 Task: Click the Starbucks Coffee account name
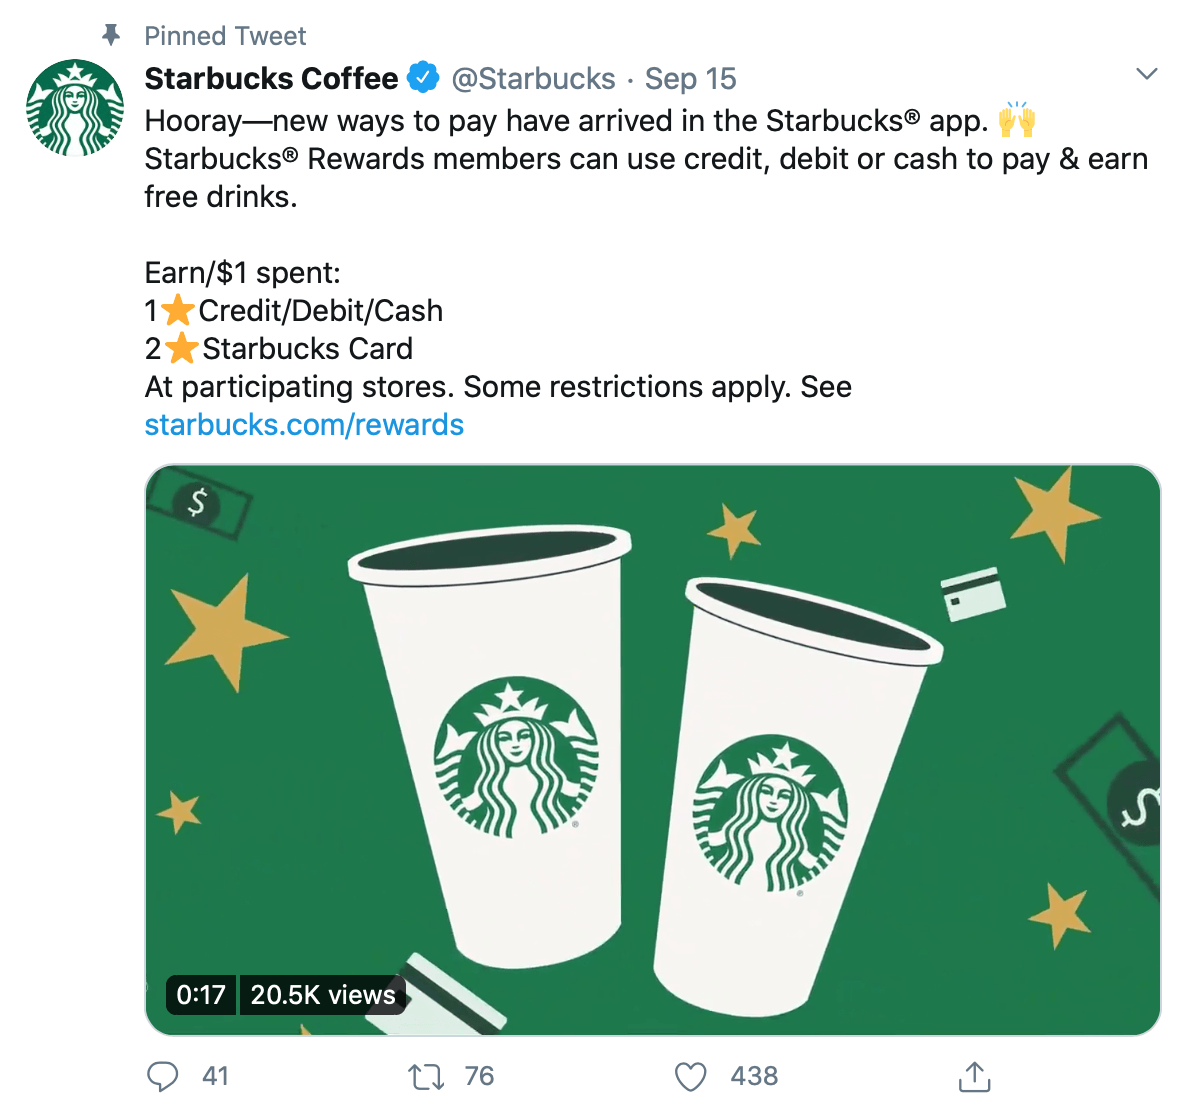(x=271, y=79)
